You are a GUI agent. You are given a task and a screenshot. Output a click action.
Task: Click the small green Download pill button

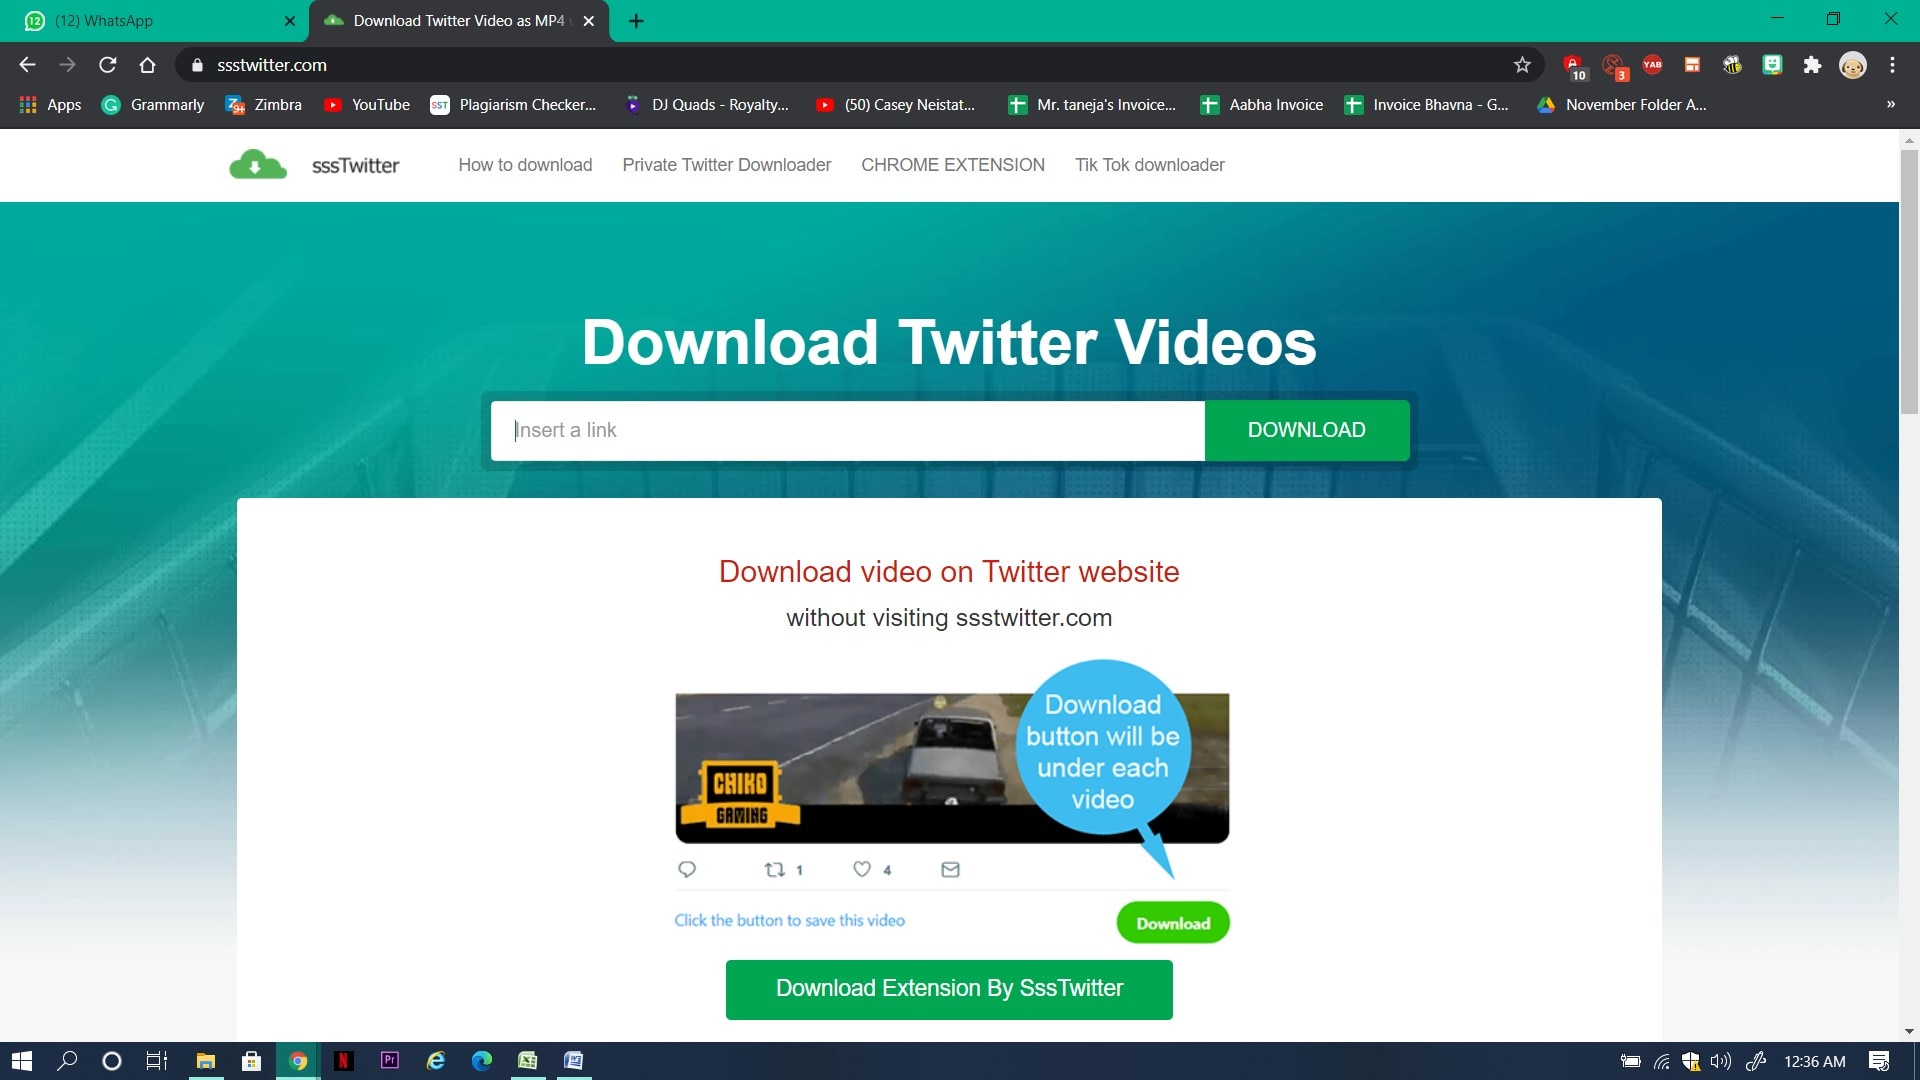point(1173,923)
